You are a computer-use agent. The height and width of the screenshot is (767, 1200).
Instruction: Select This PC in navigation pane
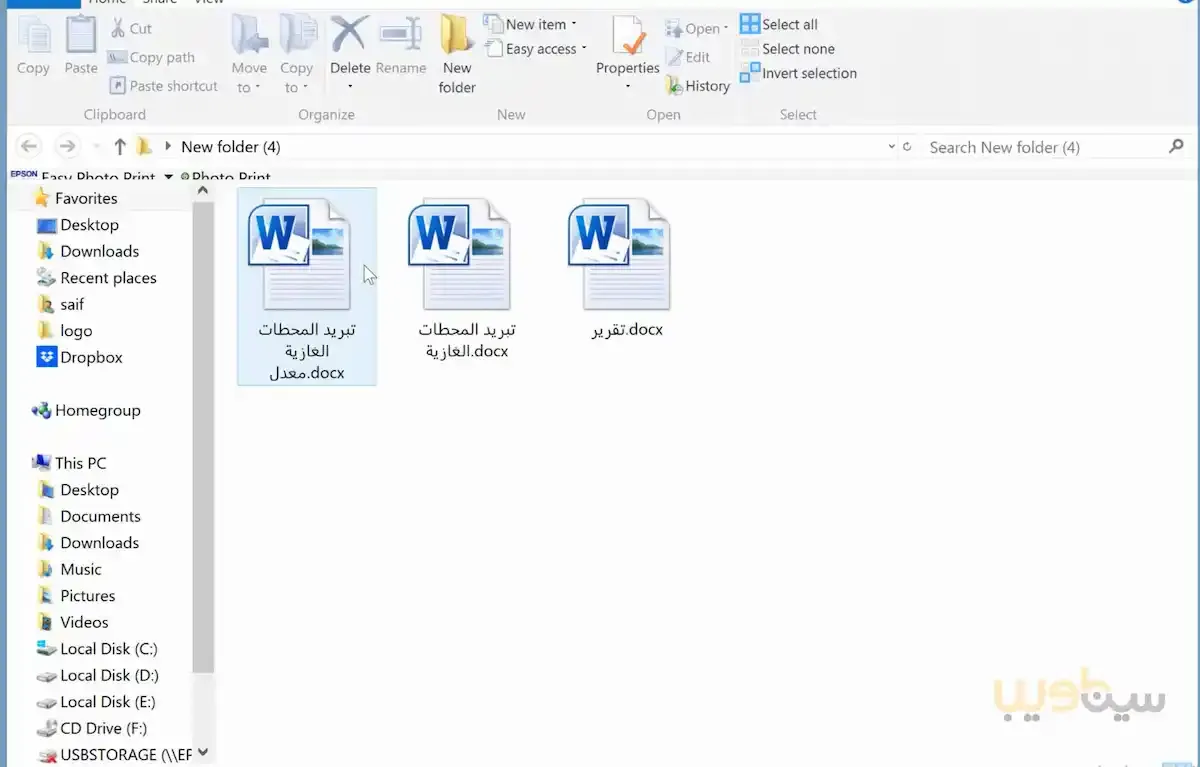pyautogui.click(x=69, y=463)
